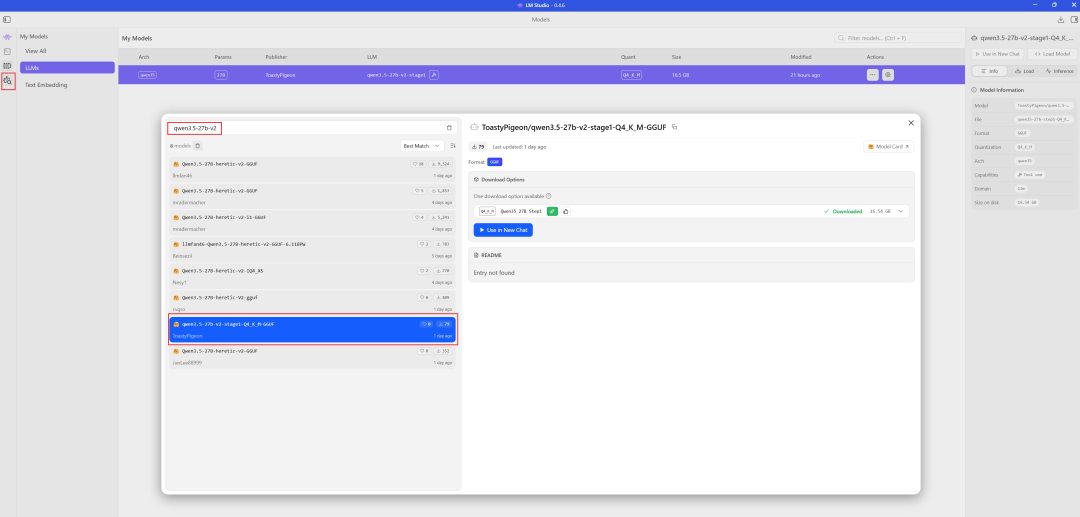Open the Model Card link
The height and width of the screenshot is (517, 1080).
click(x=888, y=147)
